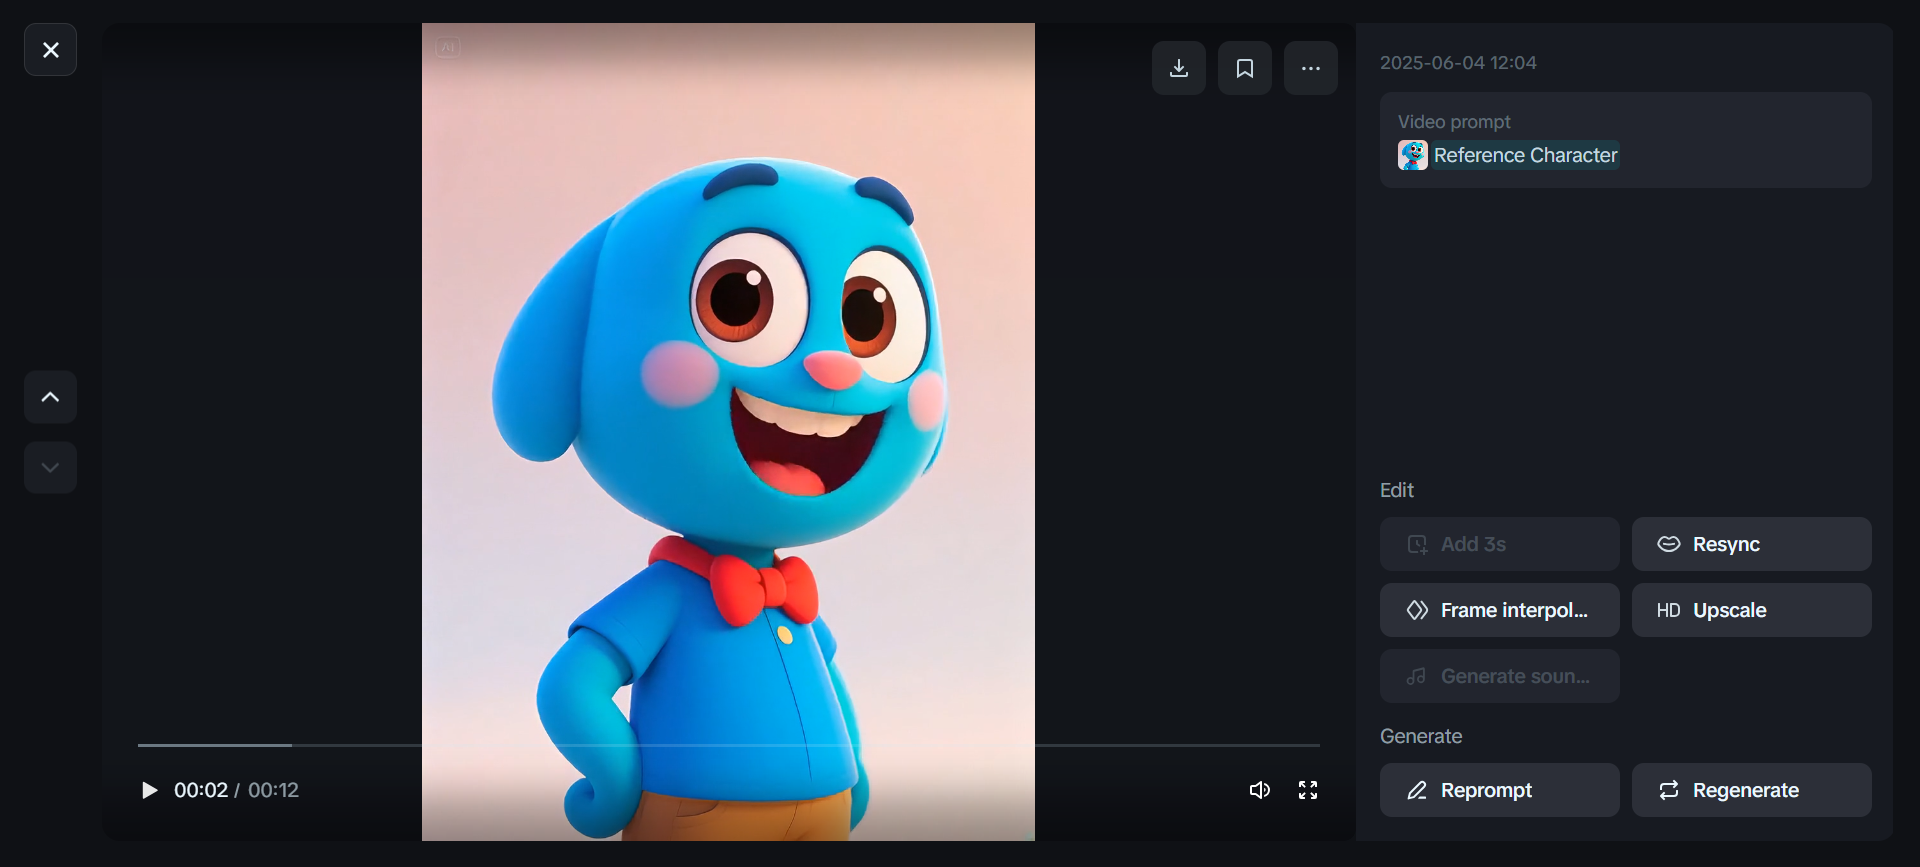Image resolution: width=1920 pixels, height=867 pixels.
Task: Close the video preview with X button
Action: point(50,50)
